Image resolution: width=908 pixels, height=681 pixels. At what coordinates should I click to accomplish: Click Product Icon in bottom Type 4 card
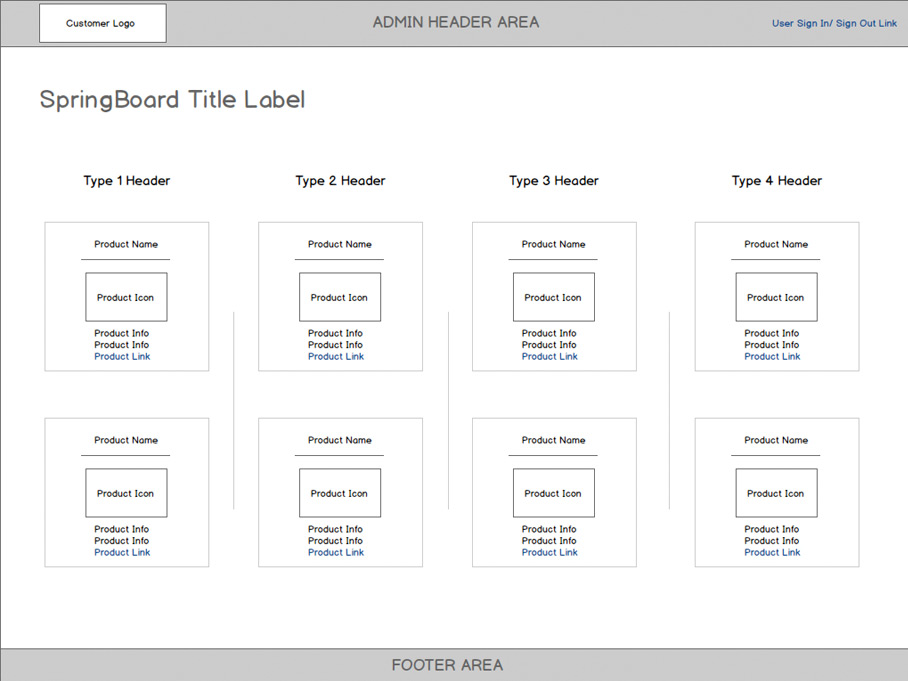[x=776, y=493]
